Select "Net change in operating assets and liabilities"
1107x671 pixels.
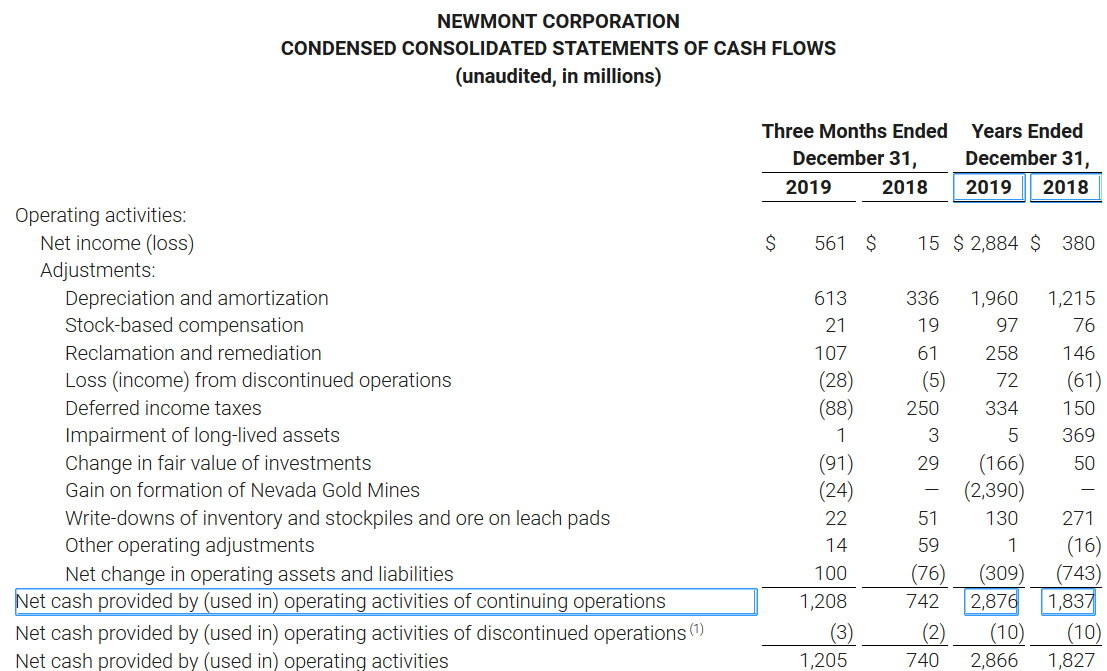pos(259,574)
